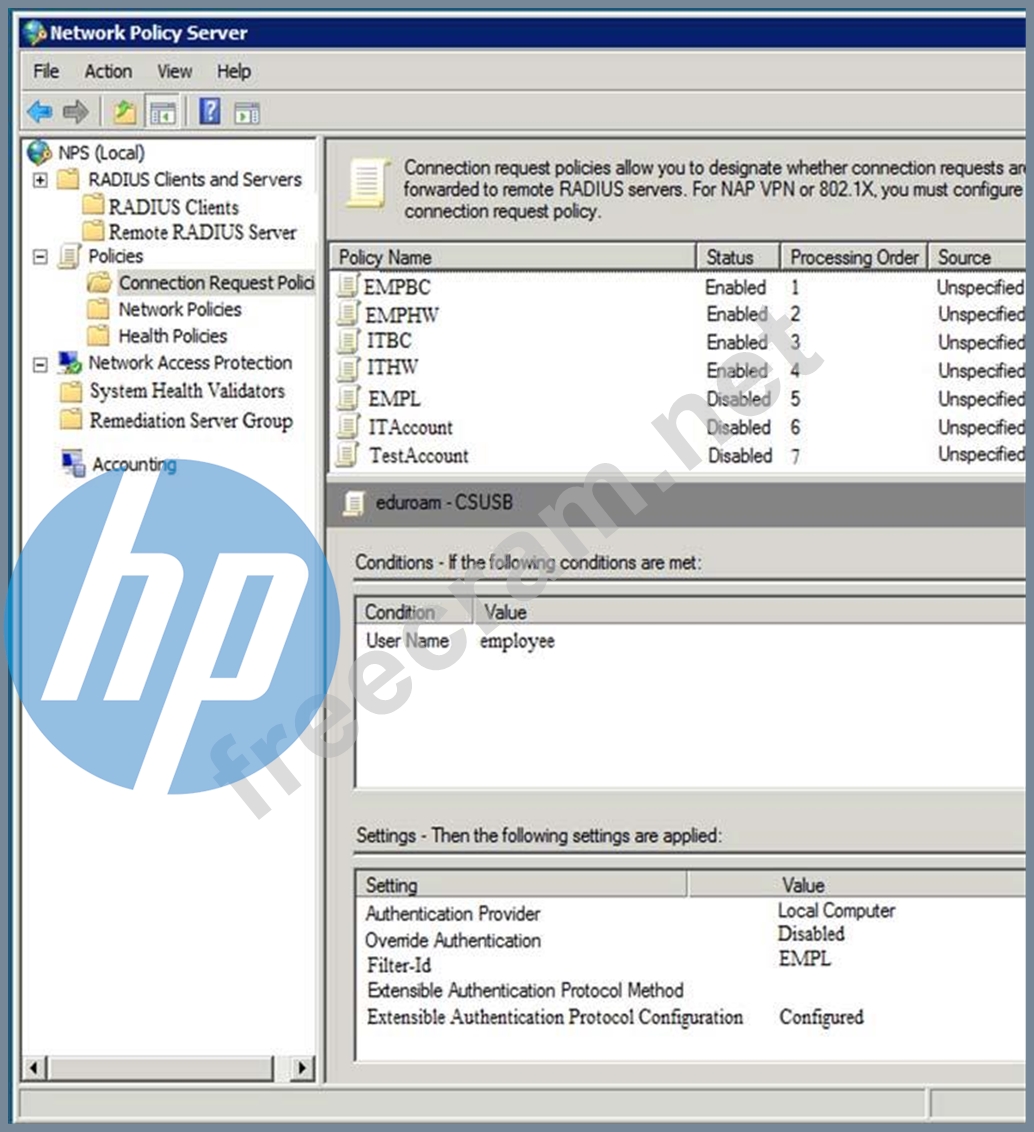Select Remote RADIUS Server in the tree
Screen dimensions: 1034x1132
202,232
